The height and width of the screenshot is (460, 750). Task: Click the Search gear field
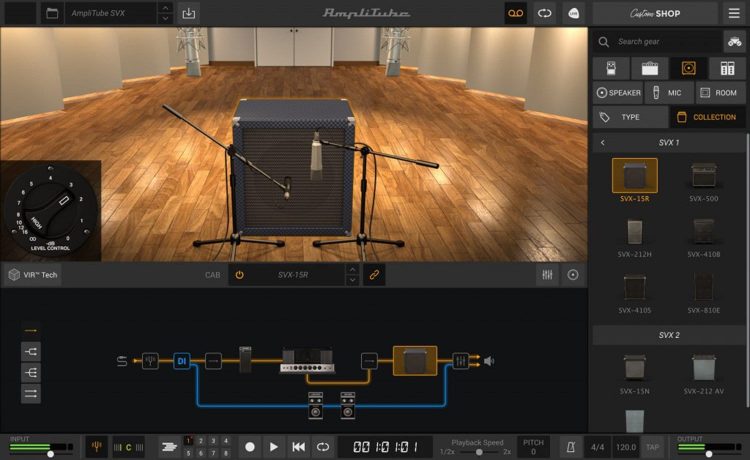(x=658, y=42)
